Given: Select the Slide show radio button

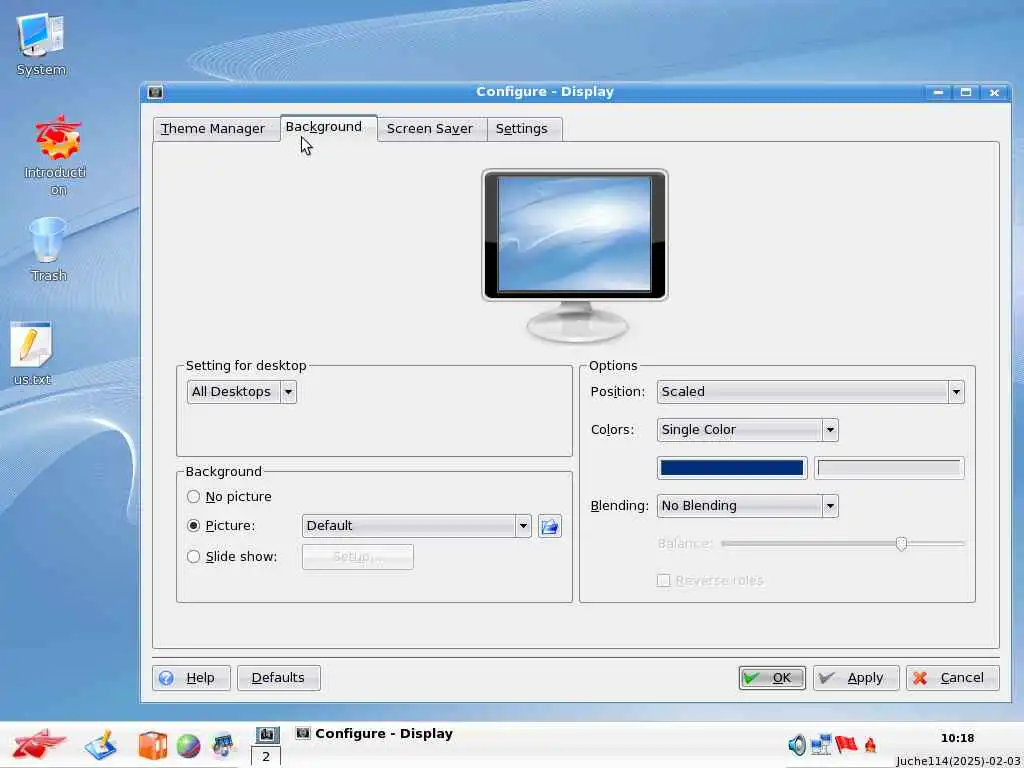Looking at the screenshot, I should (x=193, y=557).
